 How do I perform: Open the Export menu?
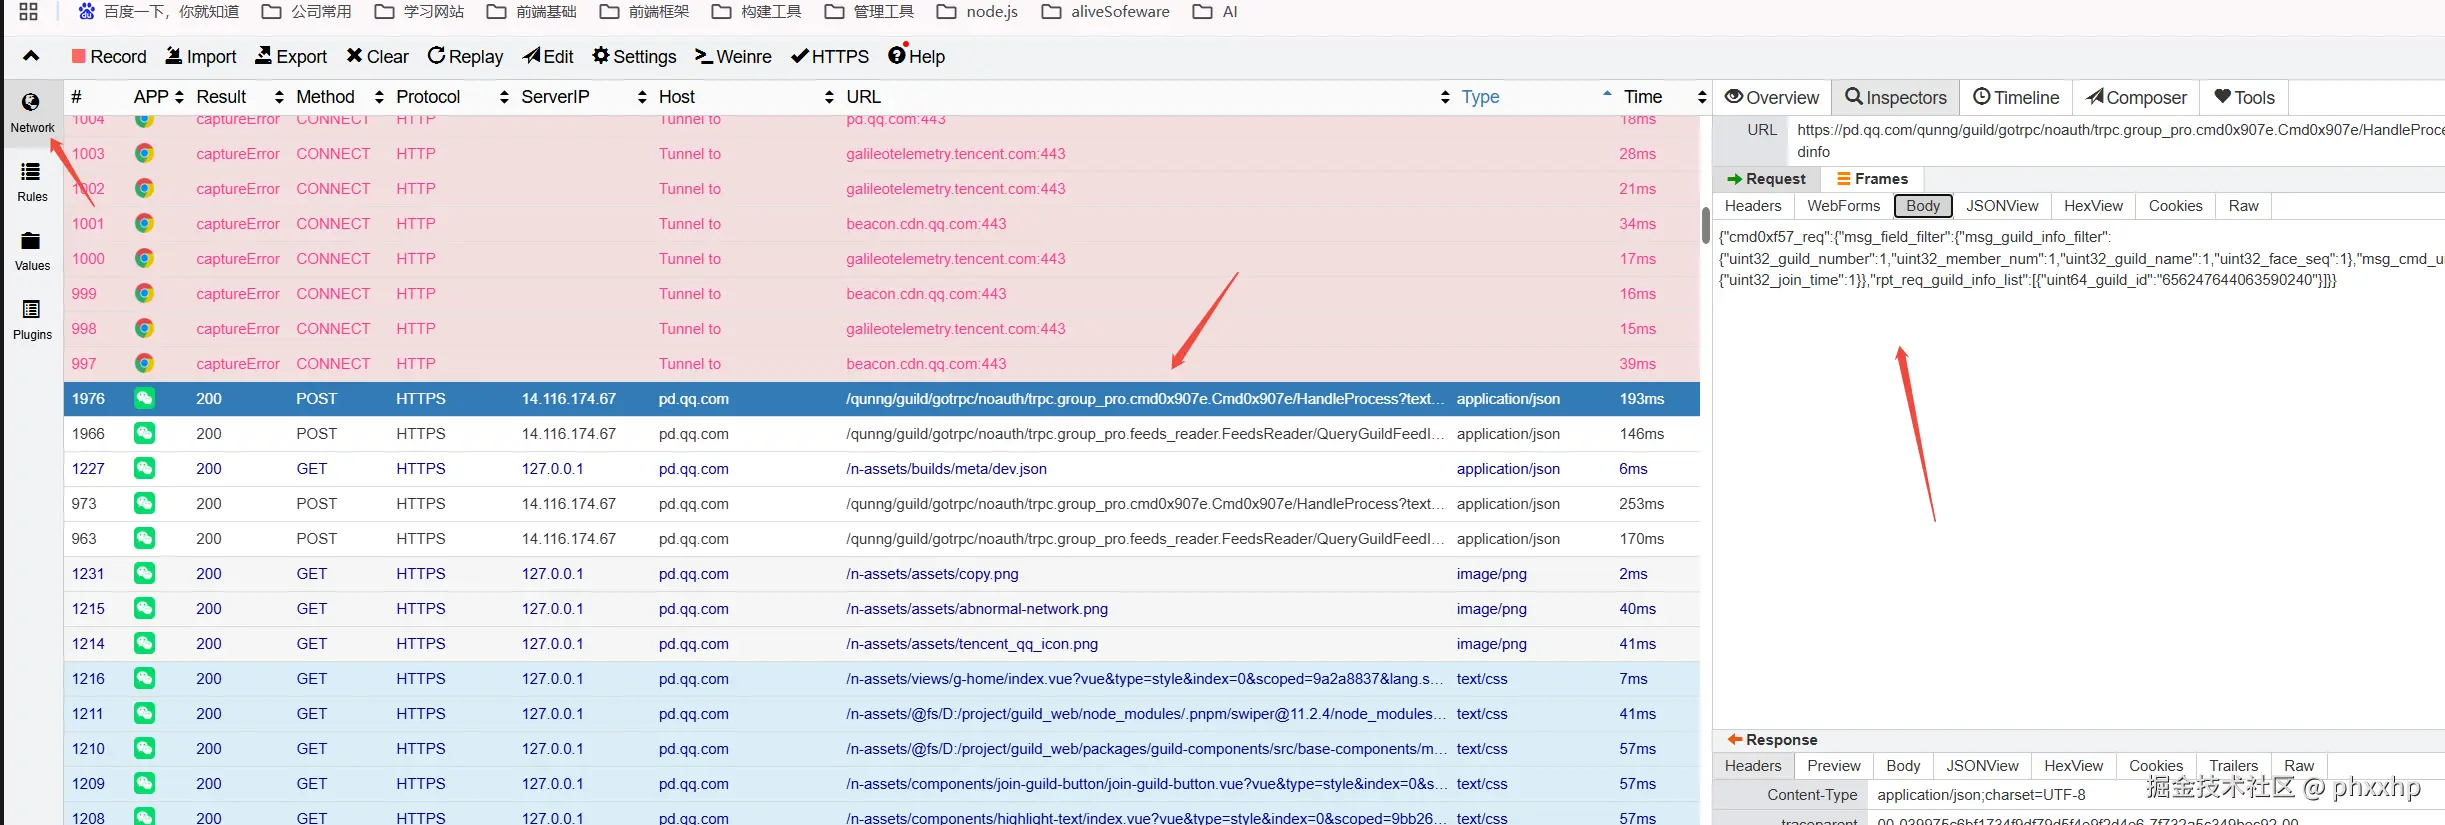pyautogui.click(x=291, y=57)
